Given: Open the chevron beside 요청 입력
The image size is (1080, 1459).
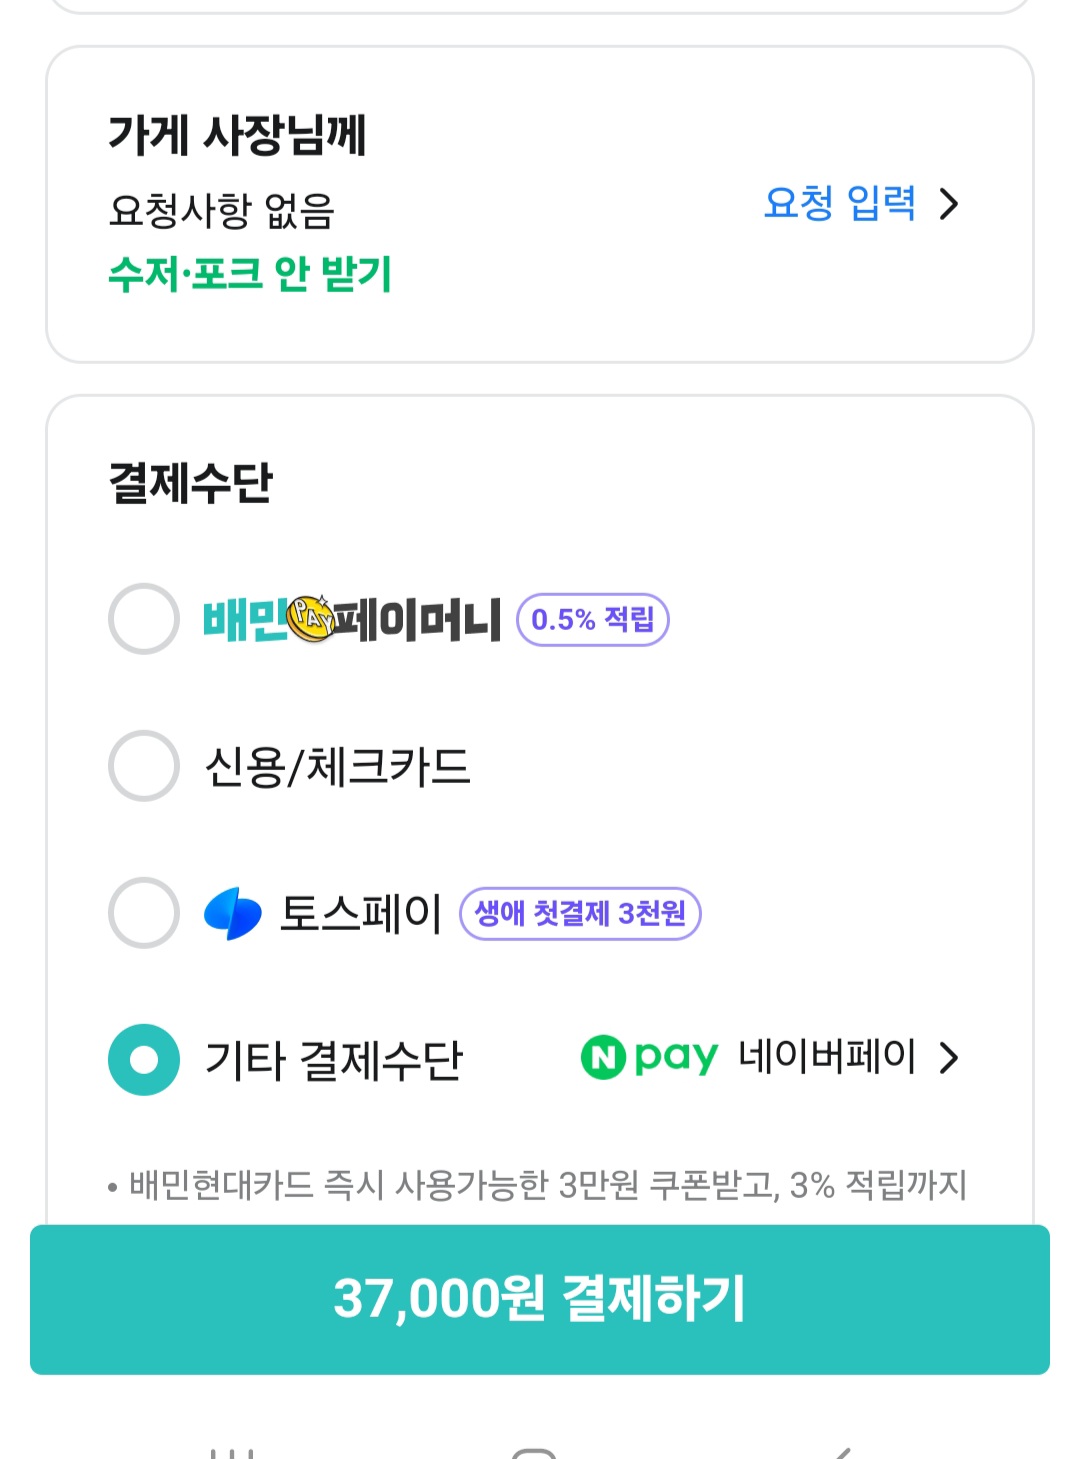Looking at the screenshot, I should 949,204.
